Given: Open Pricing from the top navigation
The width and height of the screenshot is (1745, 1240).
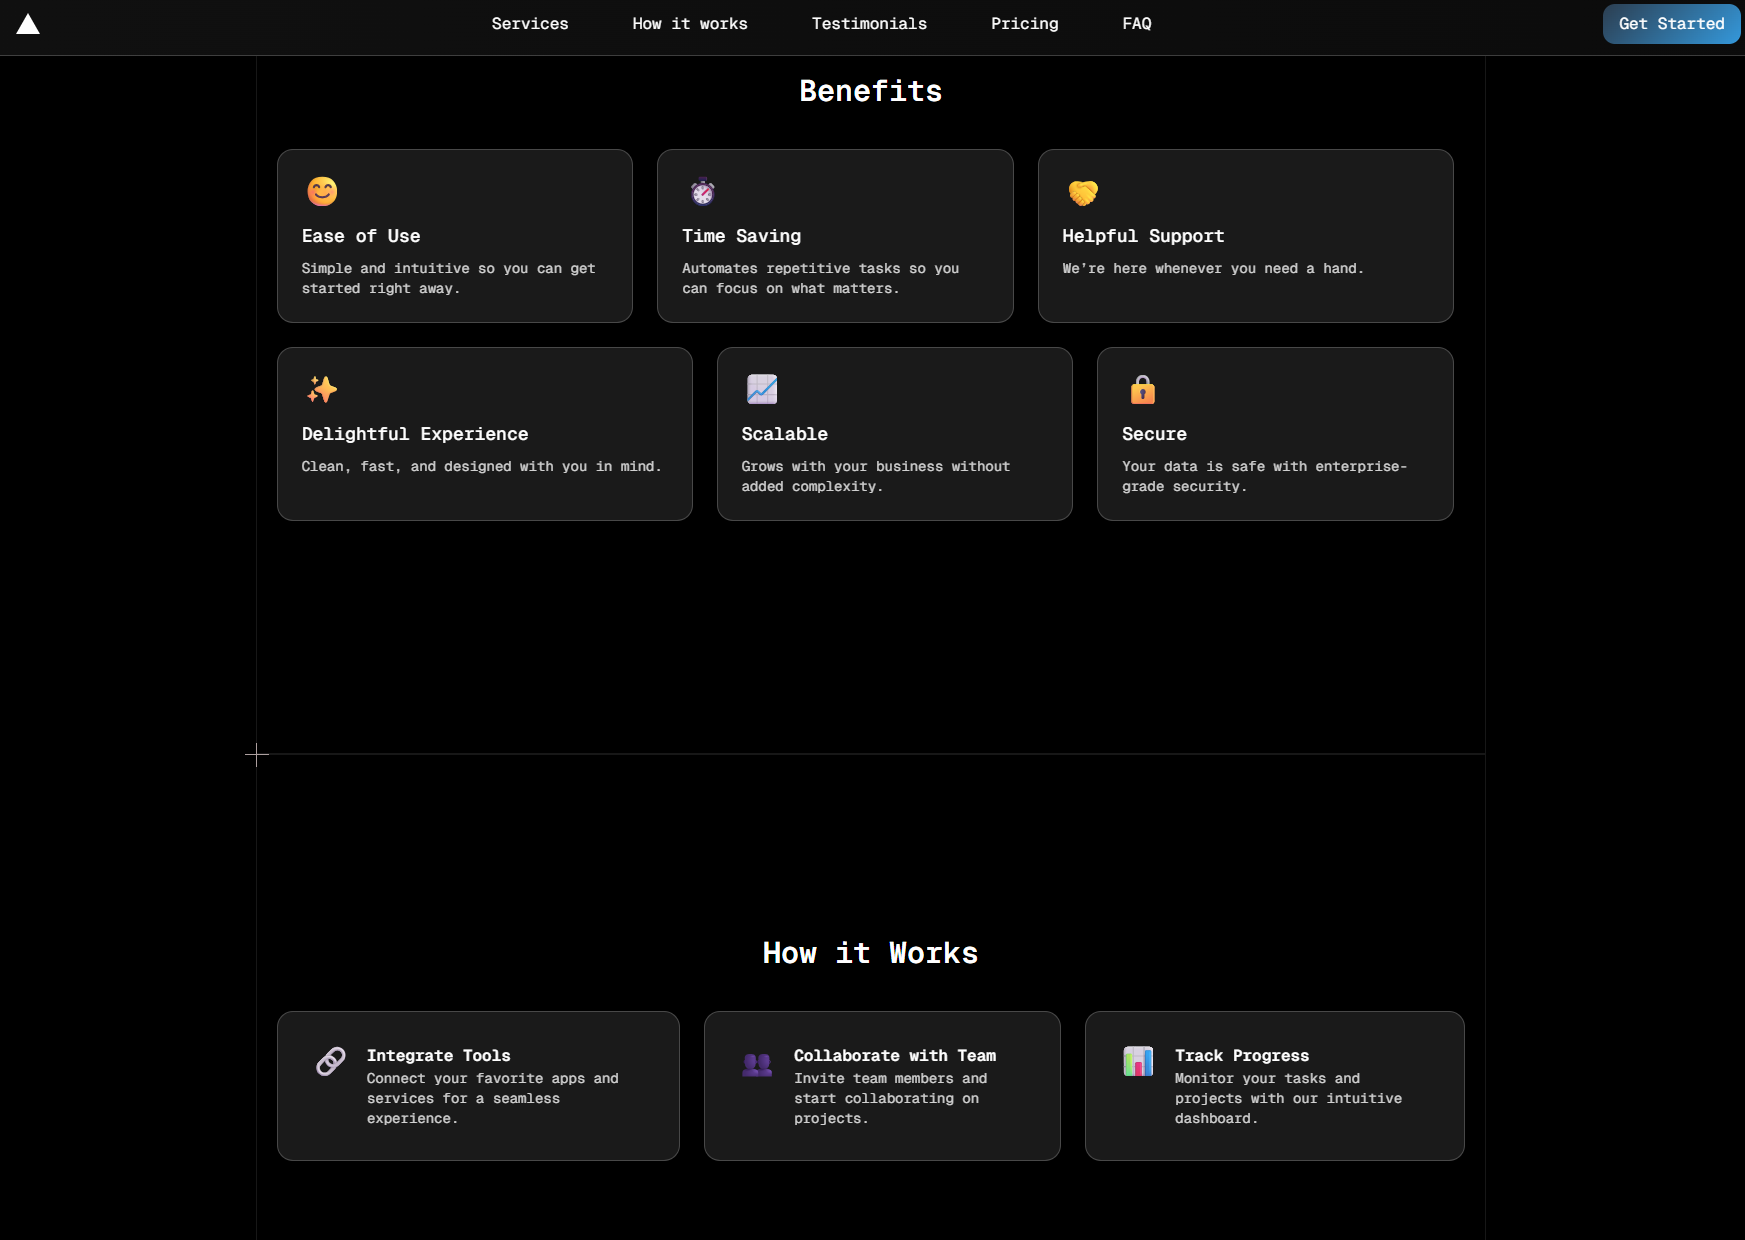Looking at the screenshot, I should click(x=1024, y=24).
